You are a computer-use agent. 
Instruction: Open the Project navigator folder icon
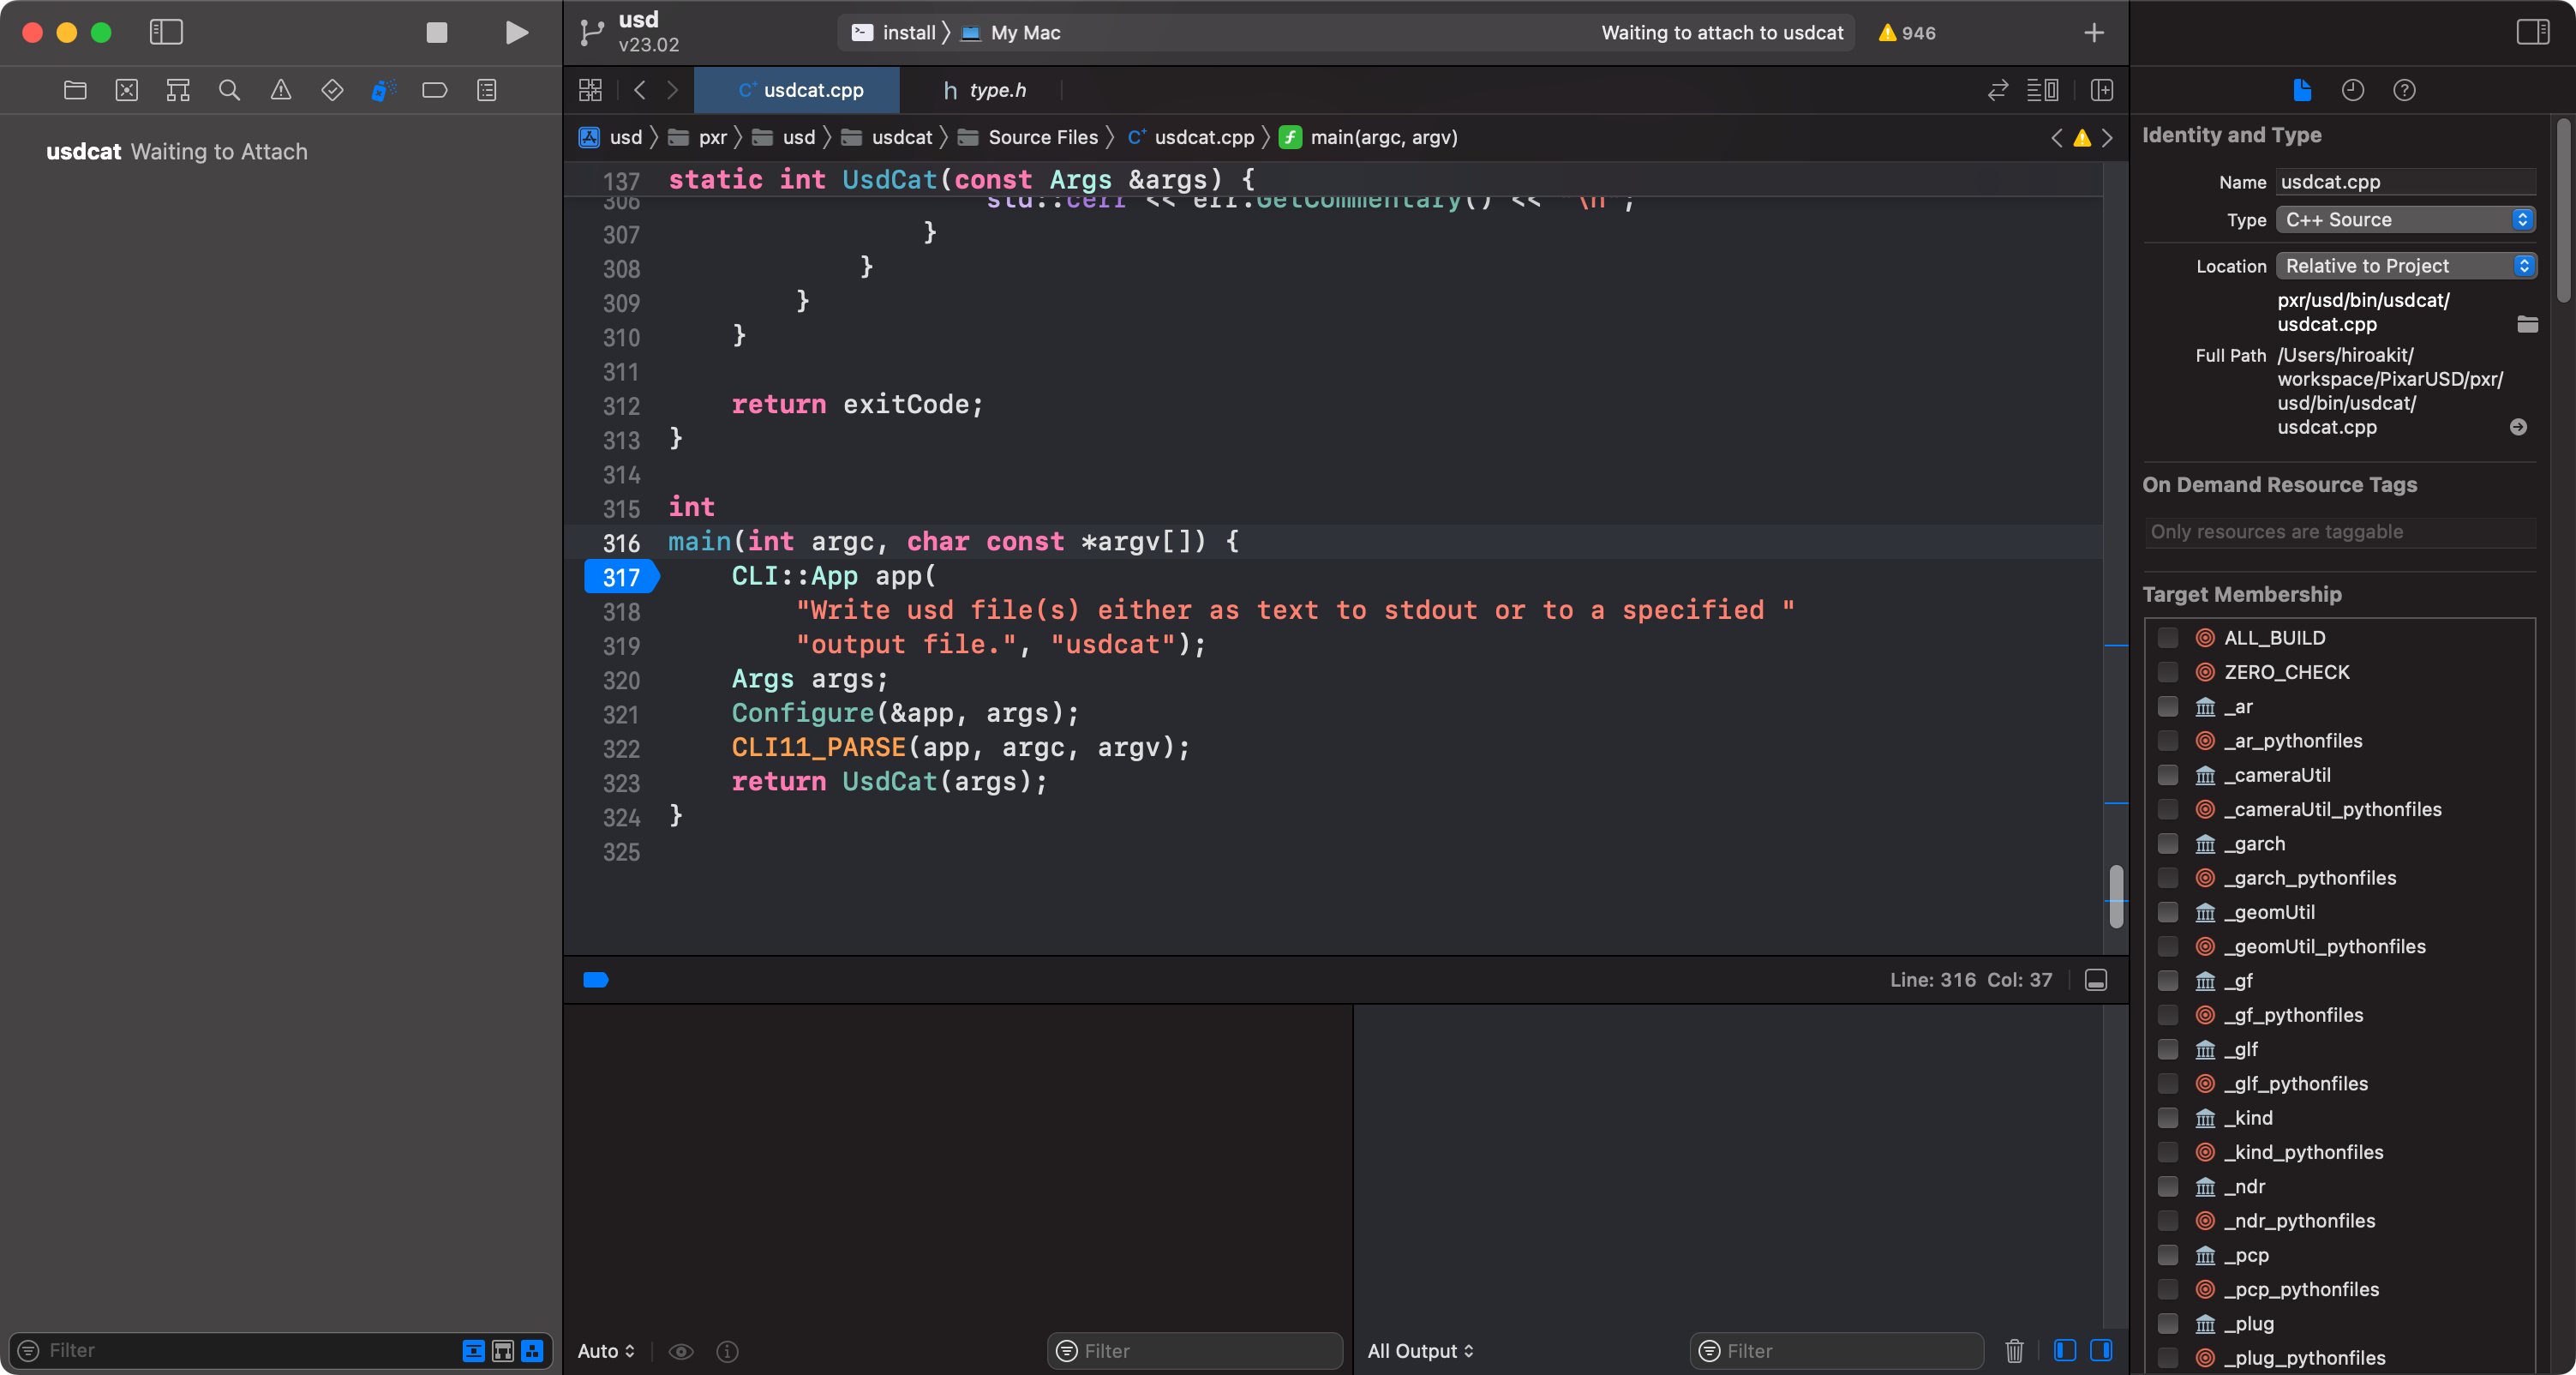click(x=75, y=90)
